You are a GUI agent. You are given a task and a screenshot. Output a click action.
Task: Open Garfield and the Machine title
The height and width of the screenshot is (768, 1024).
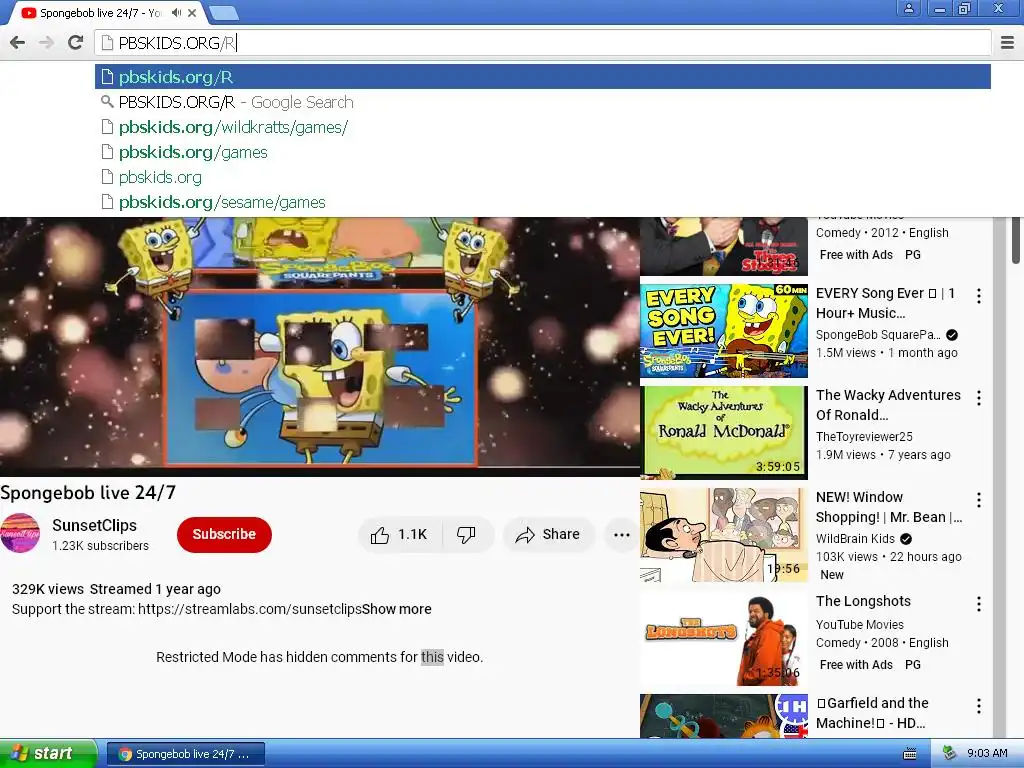coord(872,713)
